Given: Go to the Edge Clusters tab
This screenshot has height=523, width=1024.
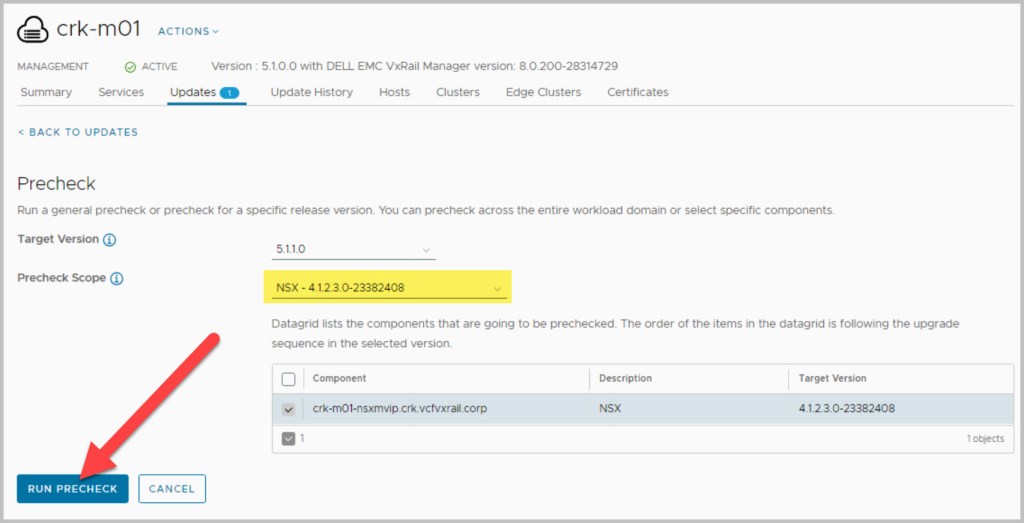Looking at the screenshot, I should click(543, 92).
